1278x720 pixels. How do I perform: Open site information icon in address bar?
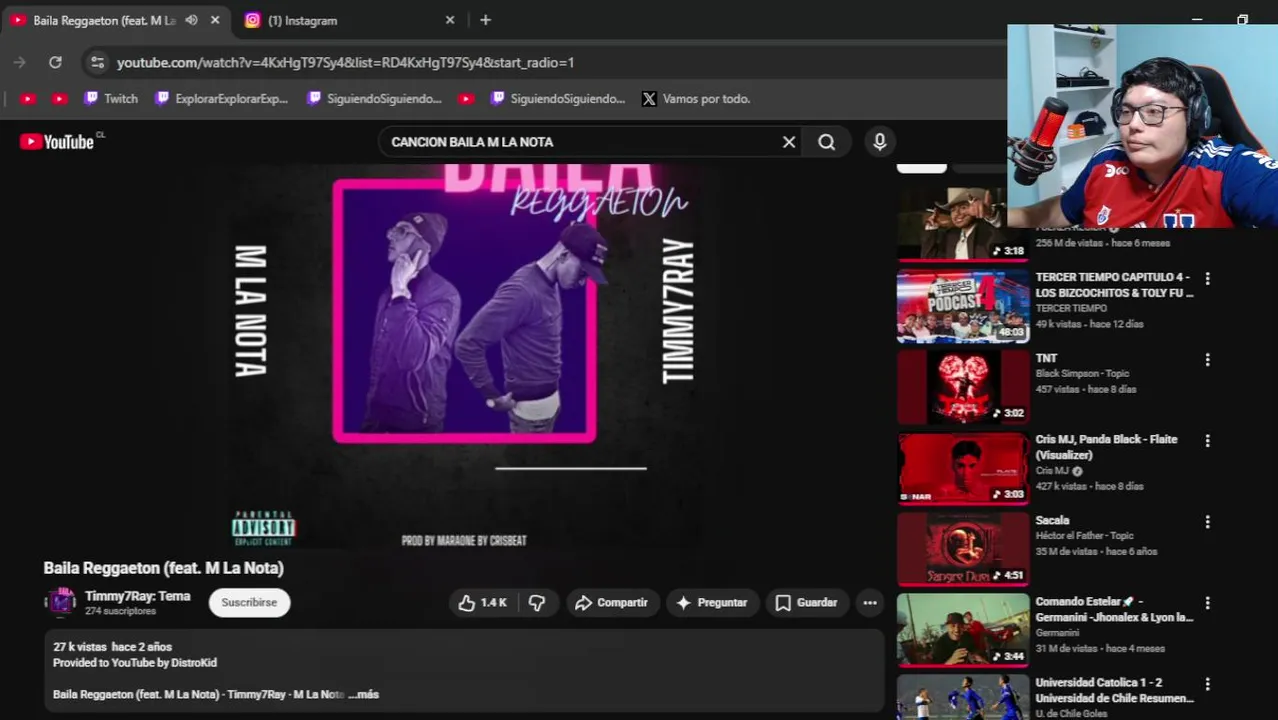97,62
